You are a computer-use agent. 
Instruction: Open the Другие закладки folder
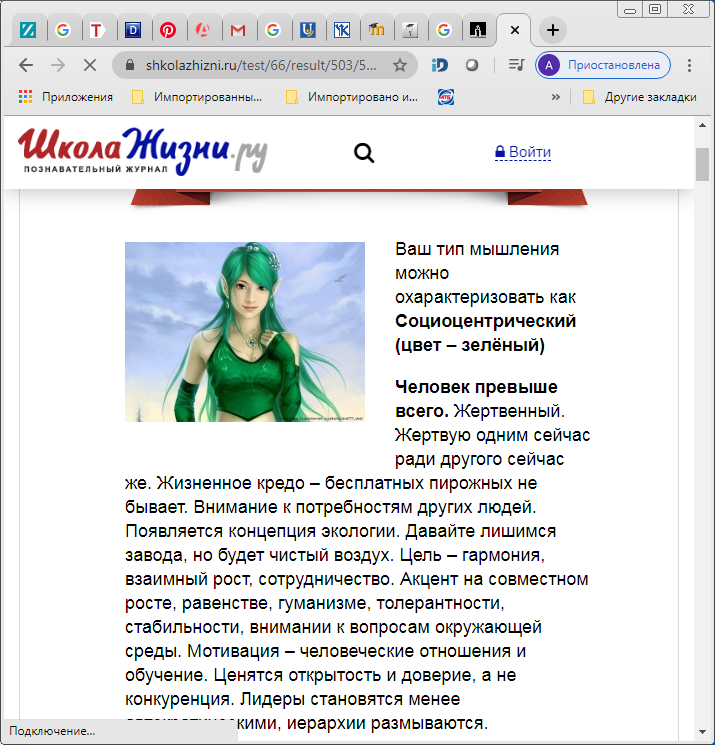pyautogui.click(x=640, y=97)
